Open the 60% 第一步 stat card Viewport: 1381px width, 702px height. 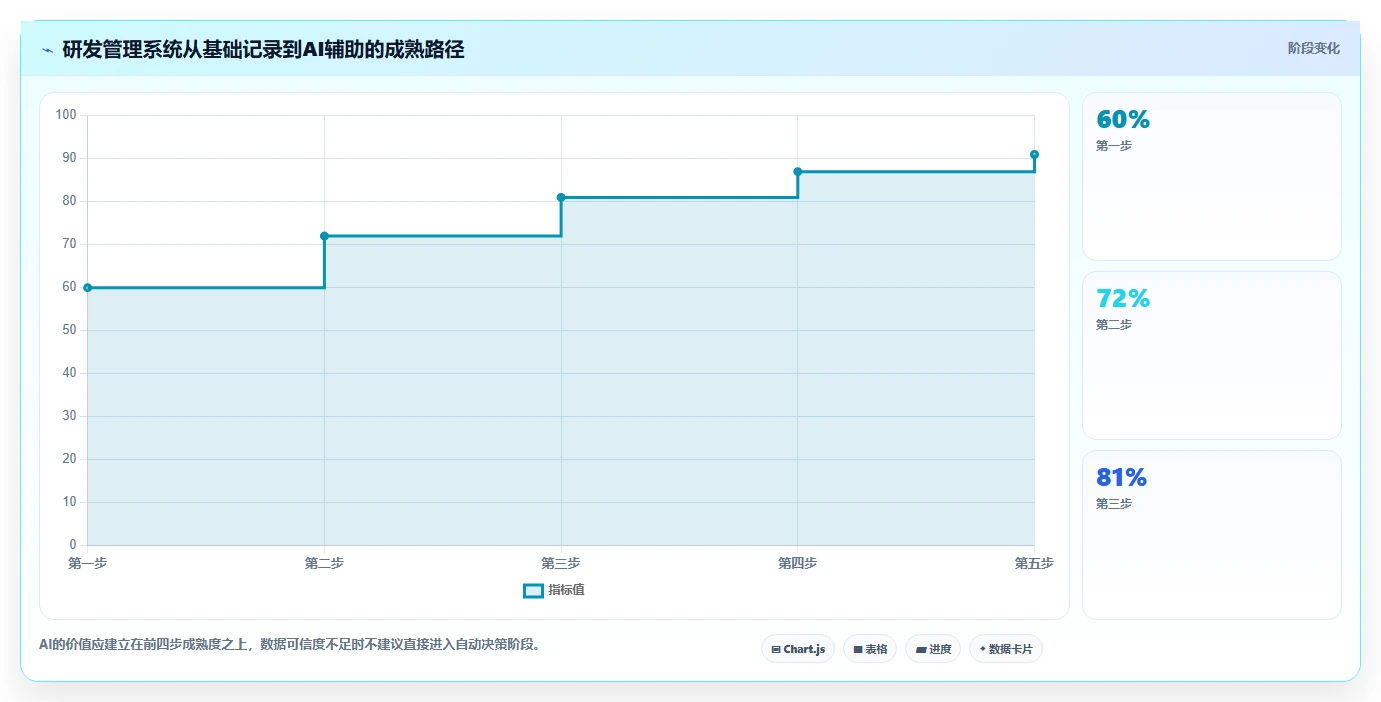coord(1212,177)
